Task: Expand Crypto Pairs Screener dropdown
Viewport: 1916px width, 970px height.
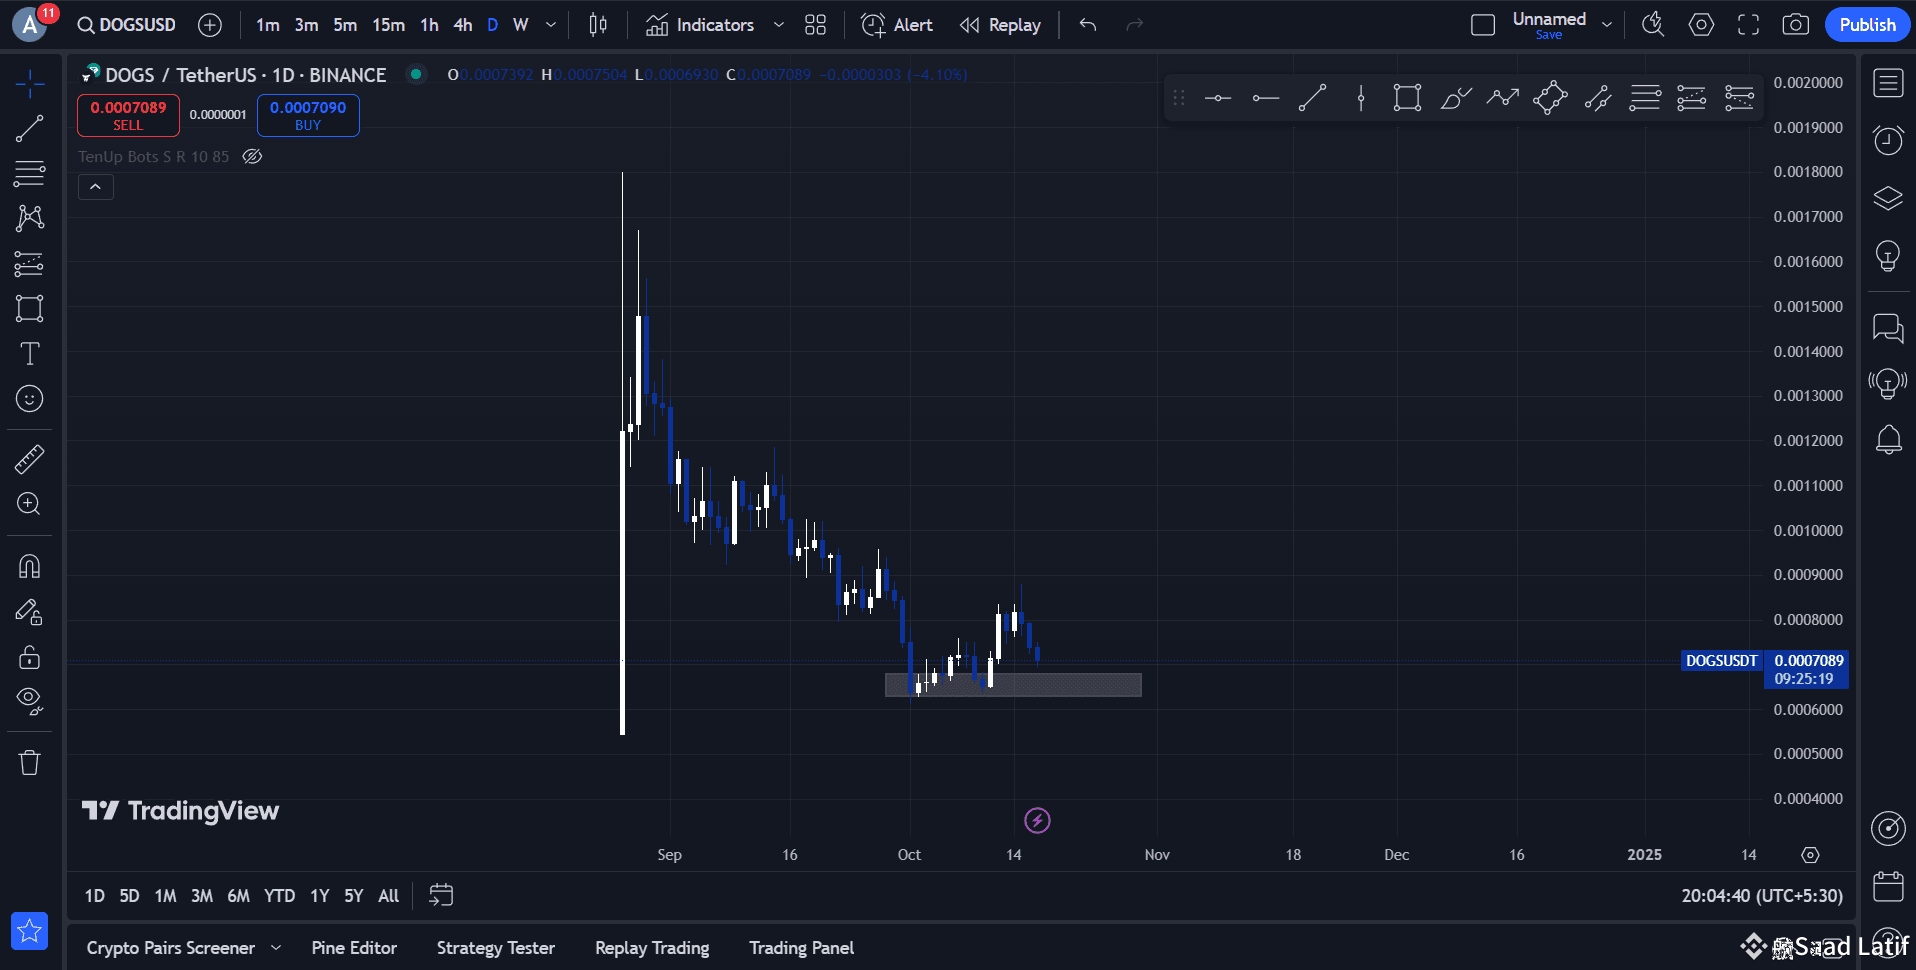Action: [276, 948]
